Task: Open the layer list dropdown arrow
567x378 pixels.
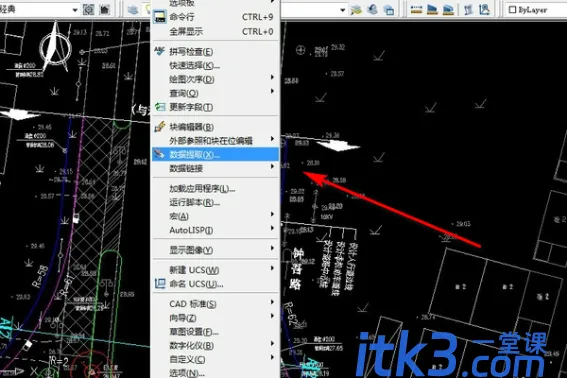Action: [342, 10]
